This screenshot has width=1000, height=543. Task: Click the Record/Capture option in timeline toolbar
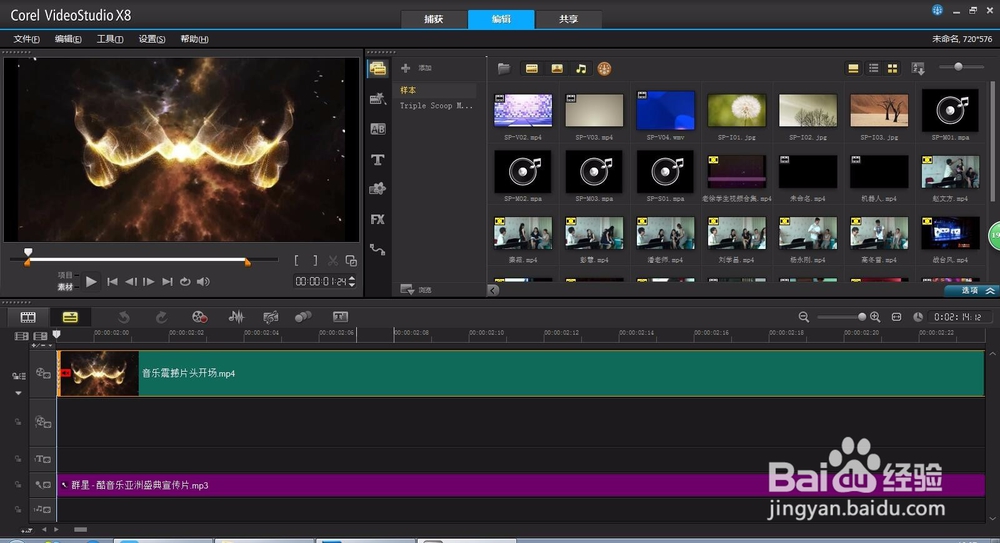point(200,317)
